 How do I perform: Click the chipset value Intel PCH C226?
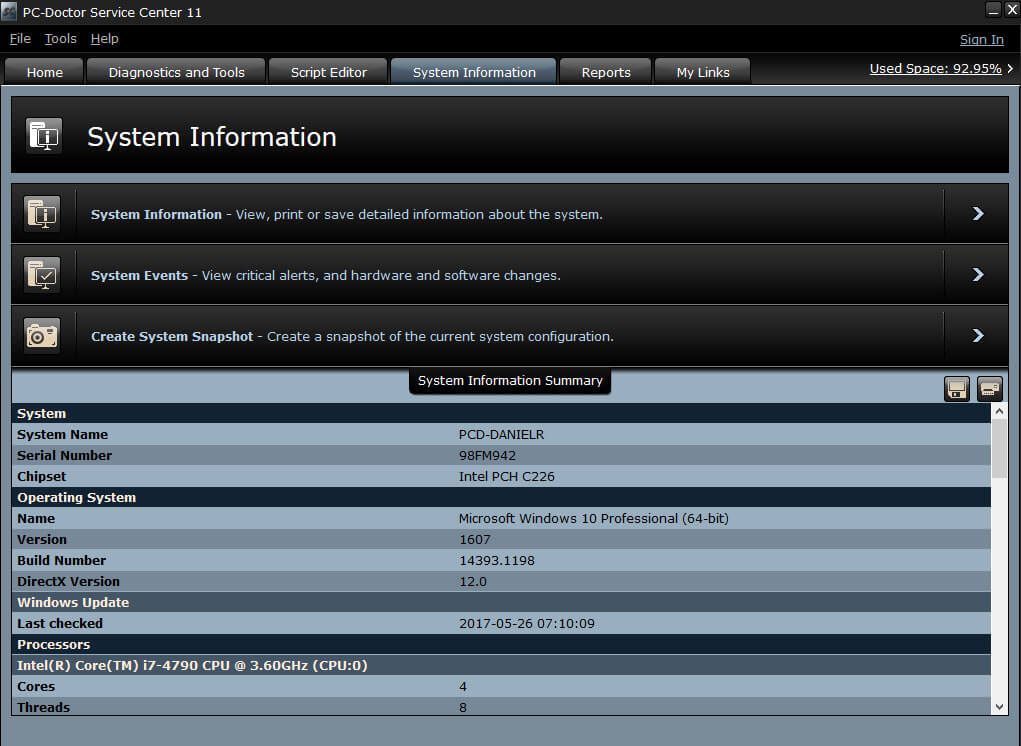507,476
